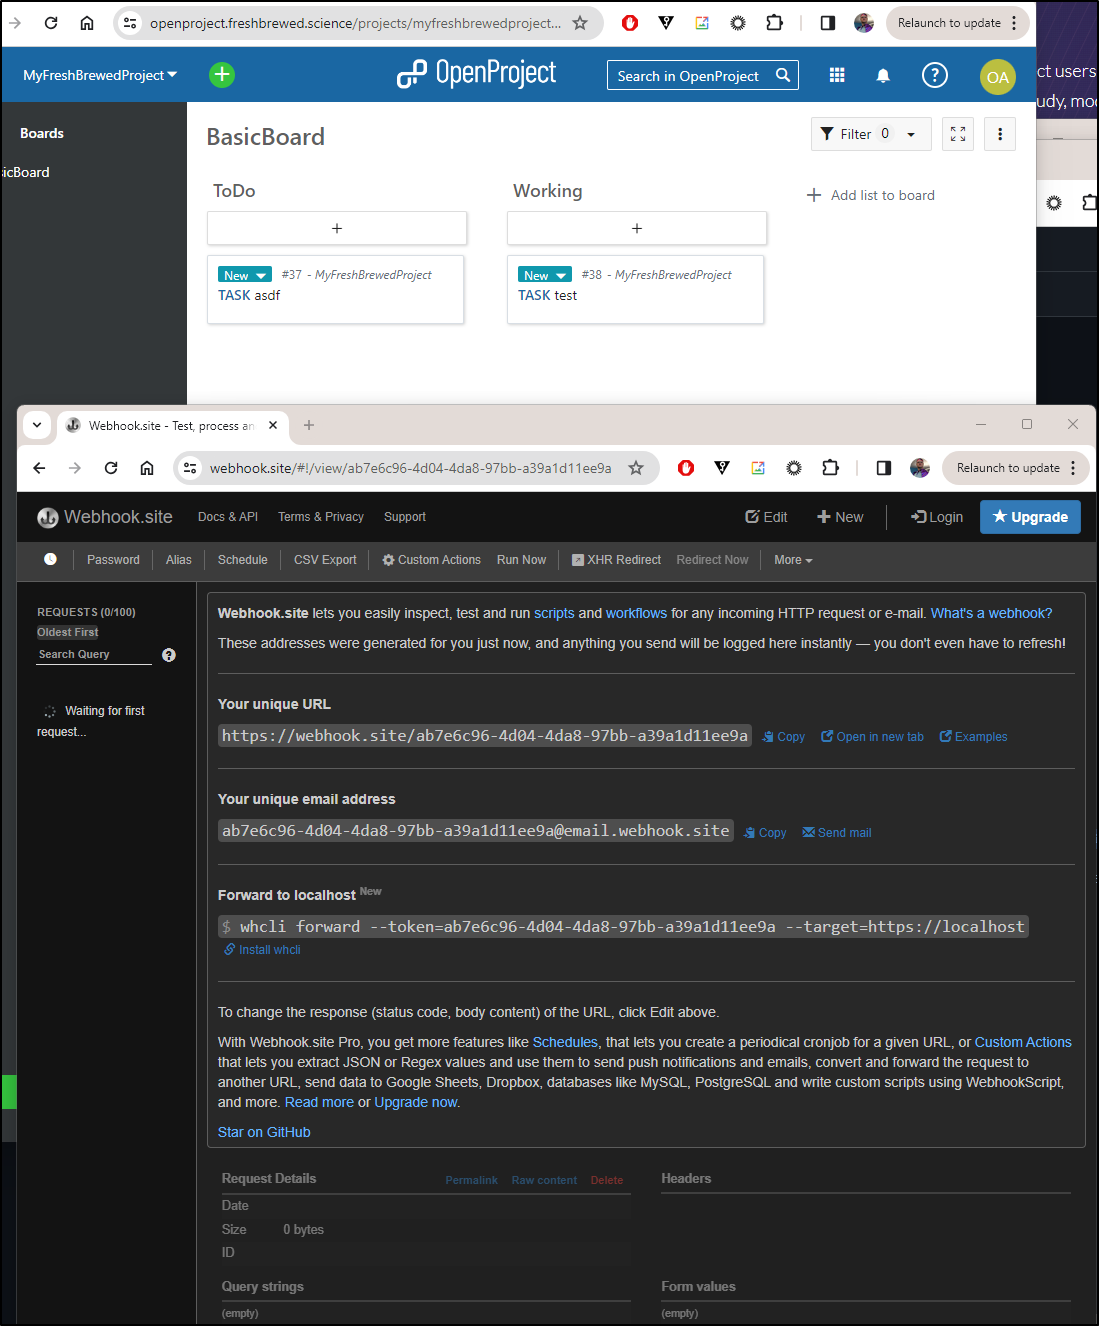Go back in the Webhook.site browser window

(39, 468)
